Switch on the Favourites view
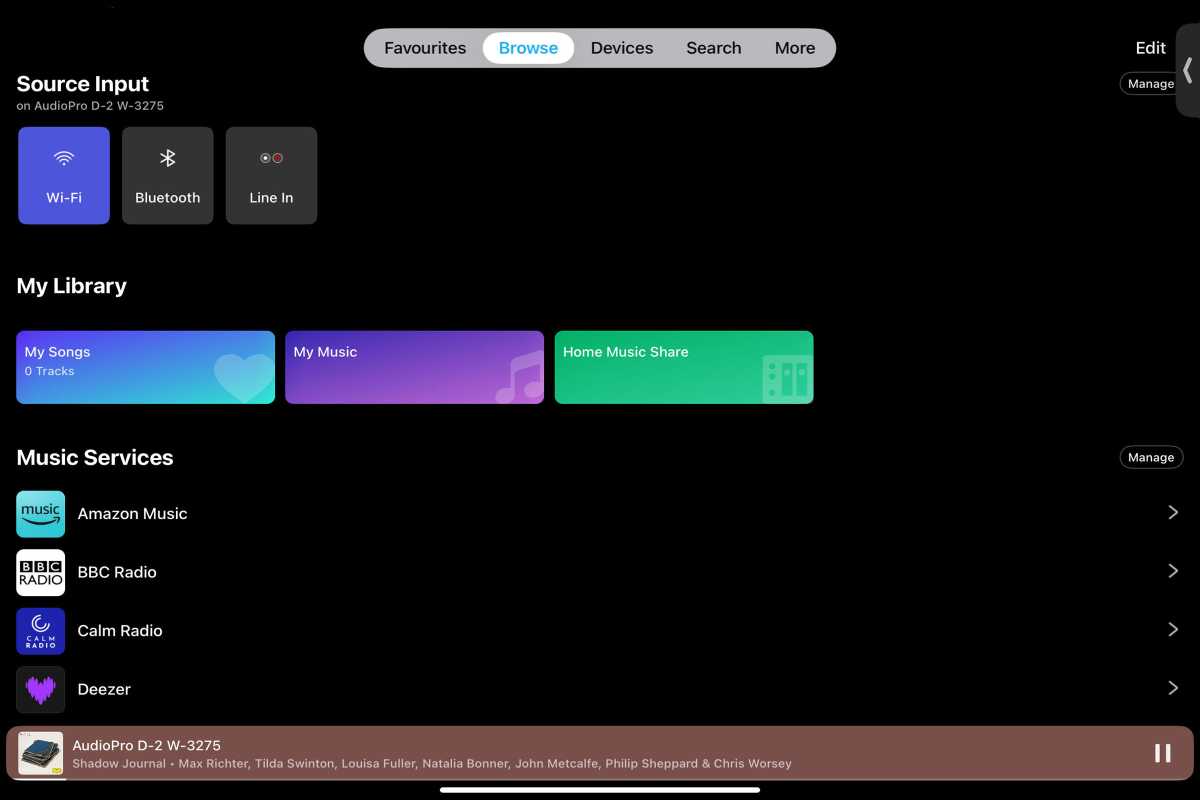 click(x=425, y=47)
